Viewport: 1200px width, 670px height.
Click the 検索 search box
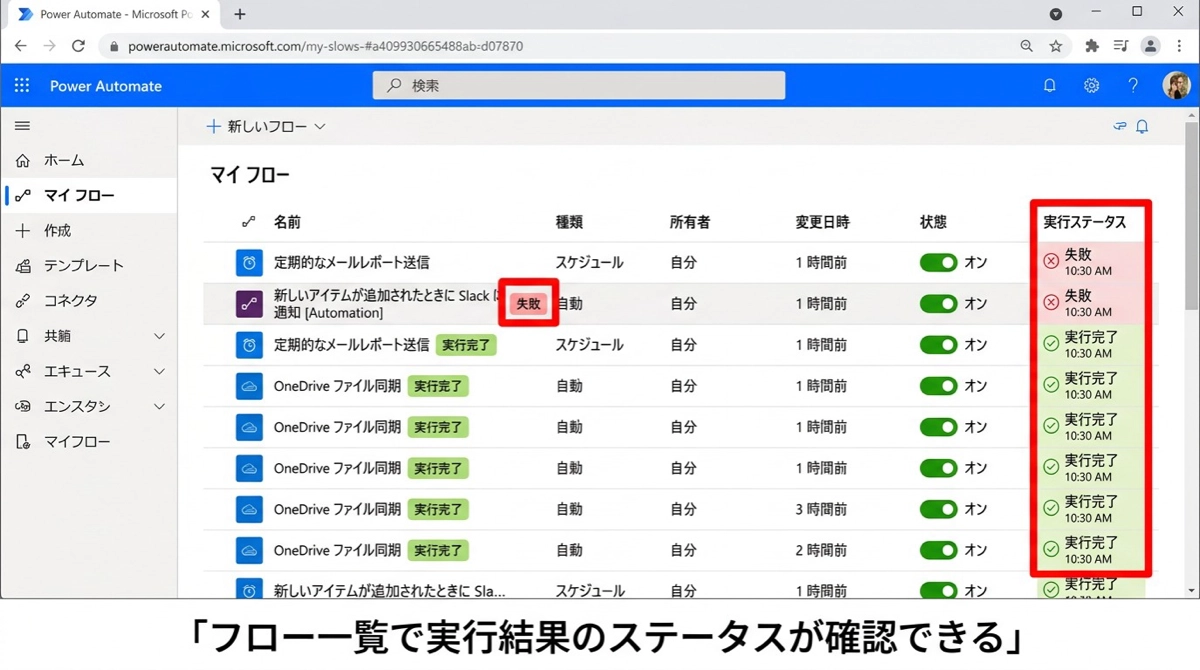579,86
